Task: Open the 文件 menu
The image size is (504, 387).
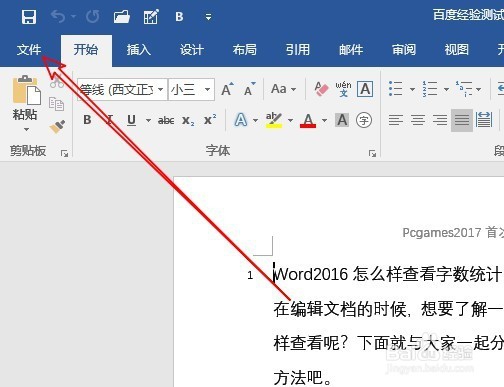Action: pyautogui.click(x=29, y=50)
